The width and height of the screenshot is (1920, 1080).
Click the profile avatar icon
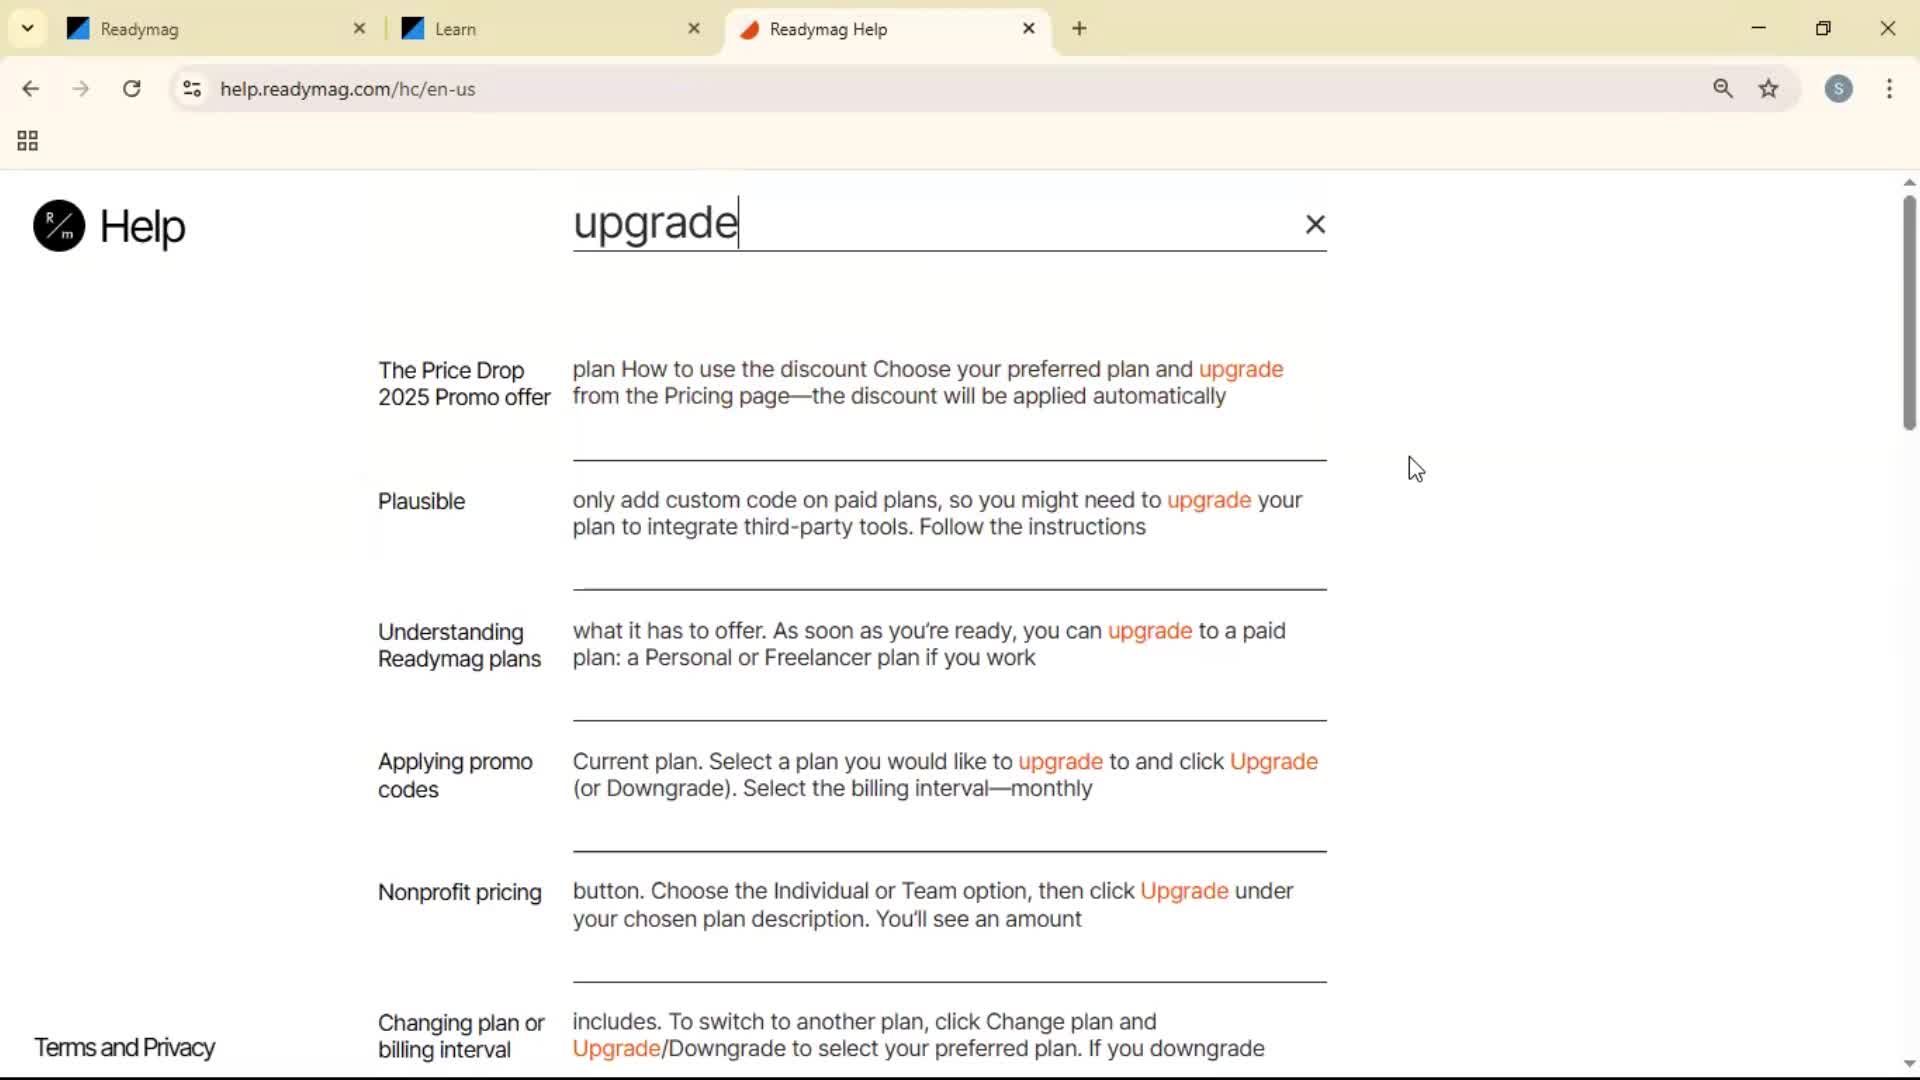(1840, 89)
